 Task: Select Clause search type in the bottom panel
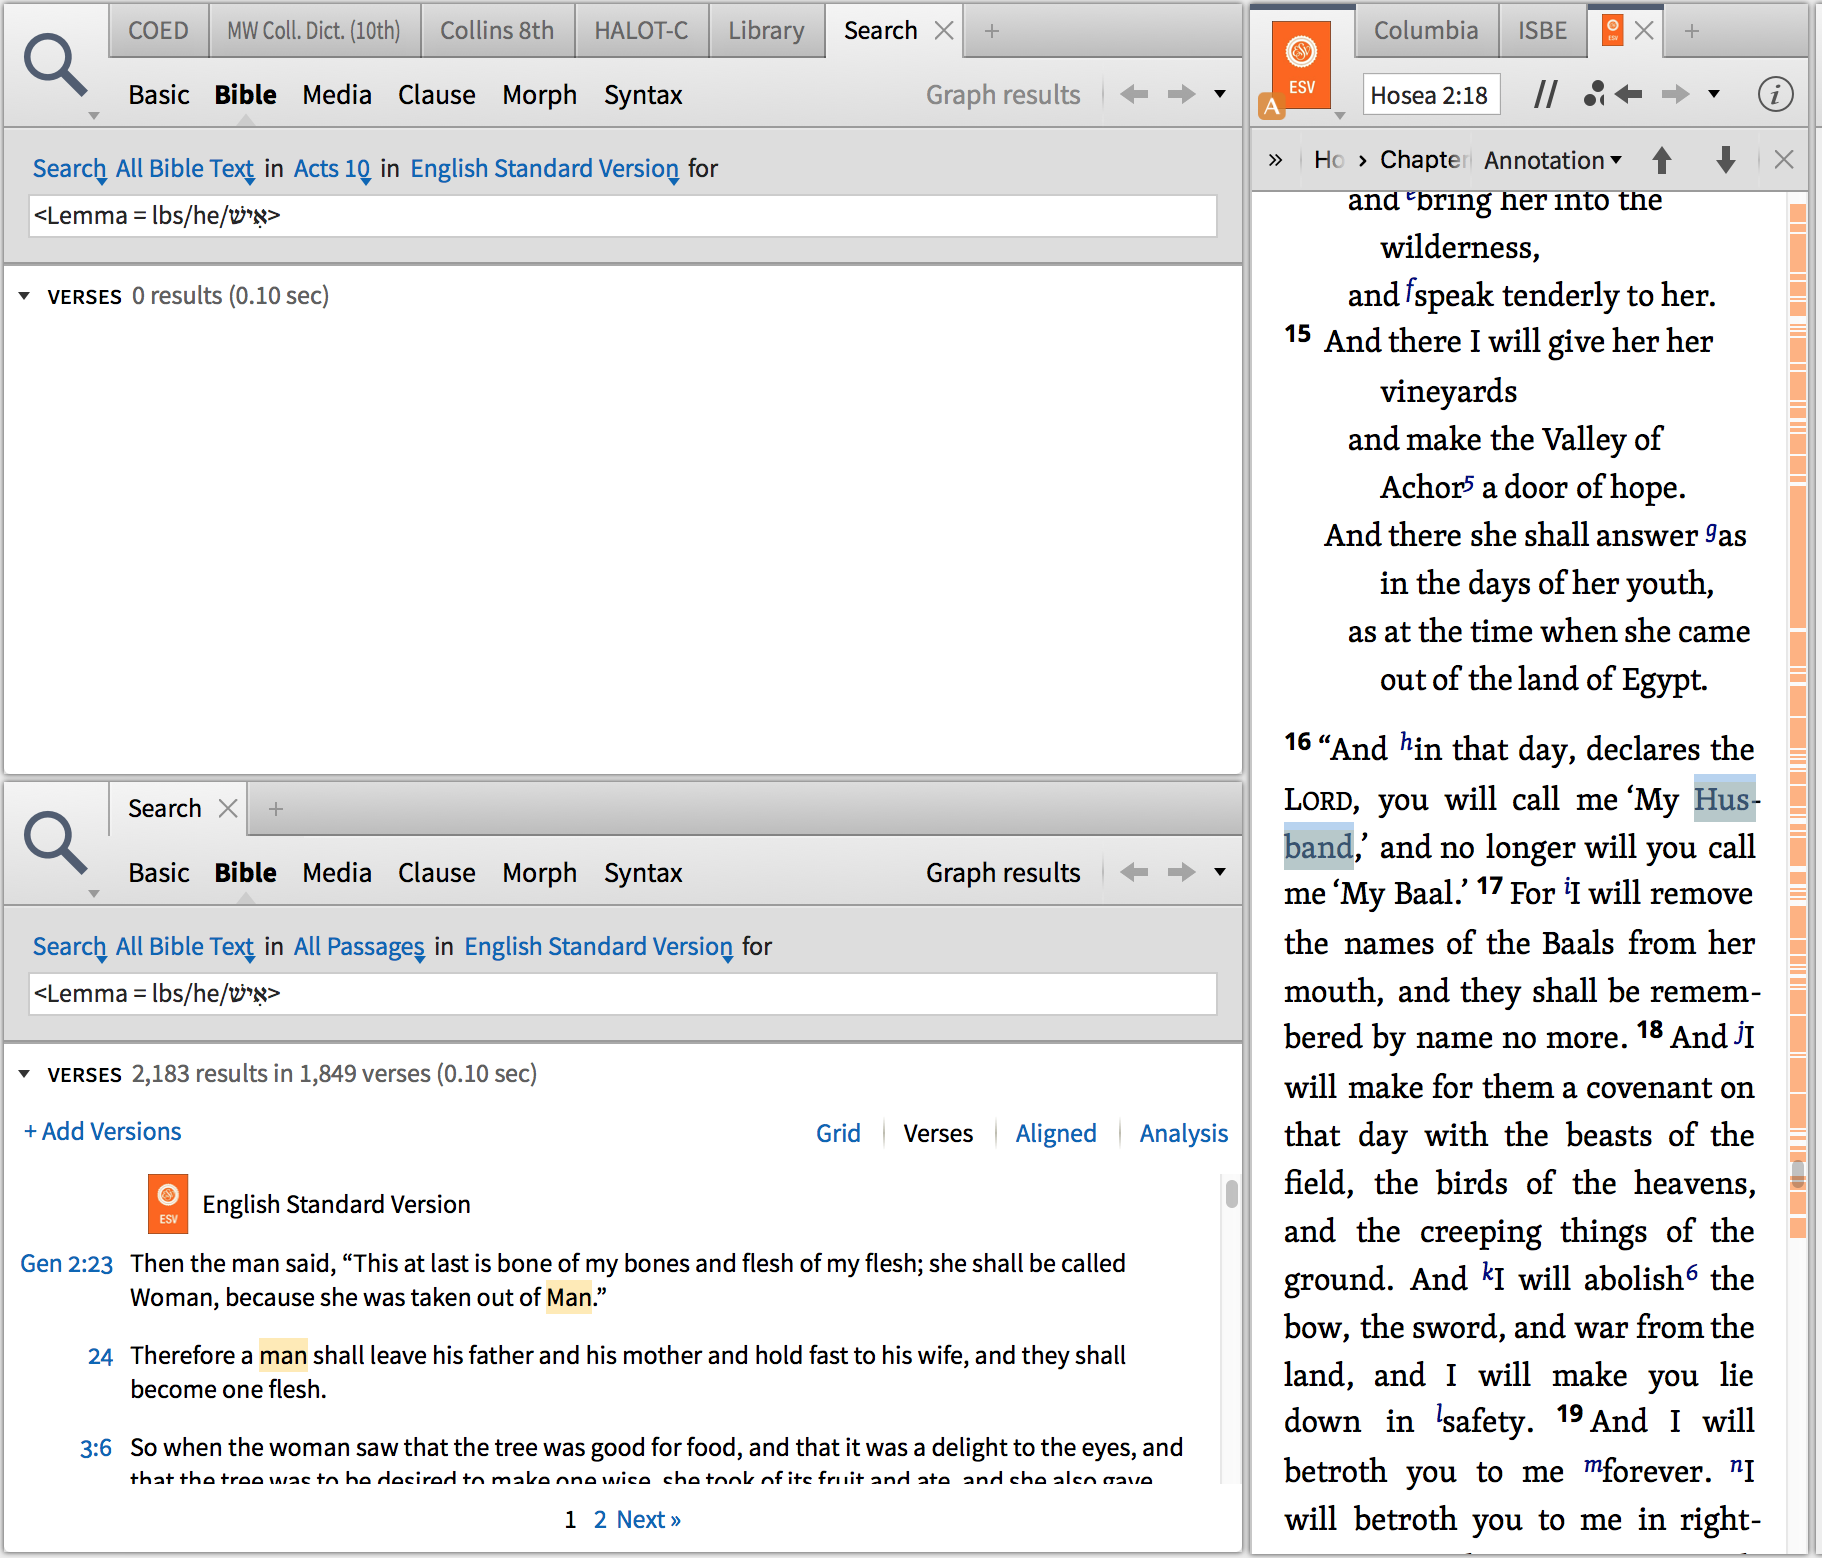coord(437,873)
